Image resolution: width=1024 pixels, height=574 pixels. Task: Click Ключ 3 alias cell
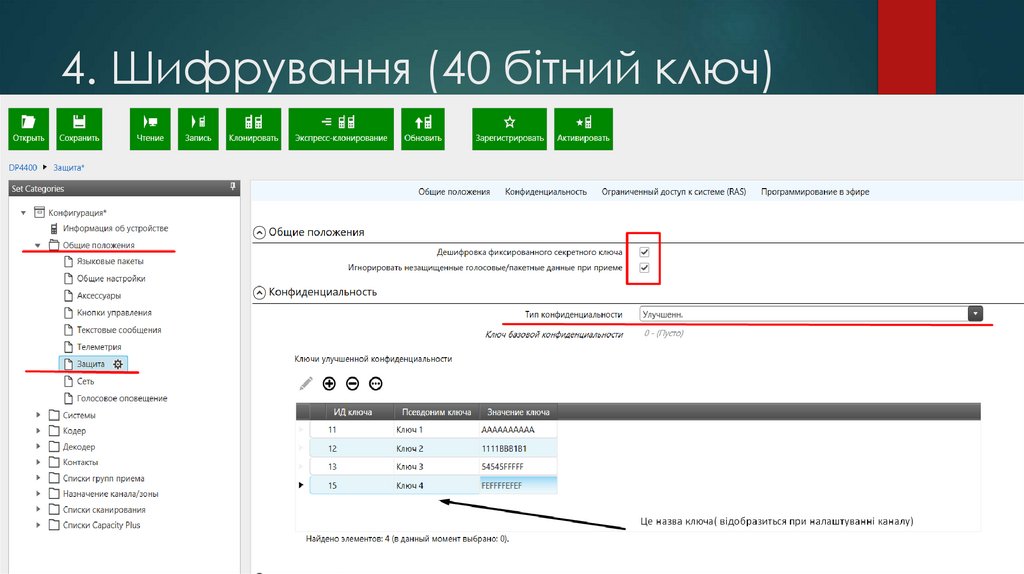click(436, 467)
